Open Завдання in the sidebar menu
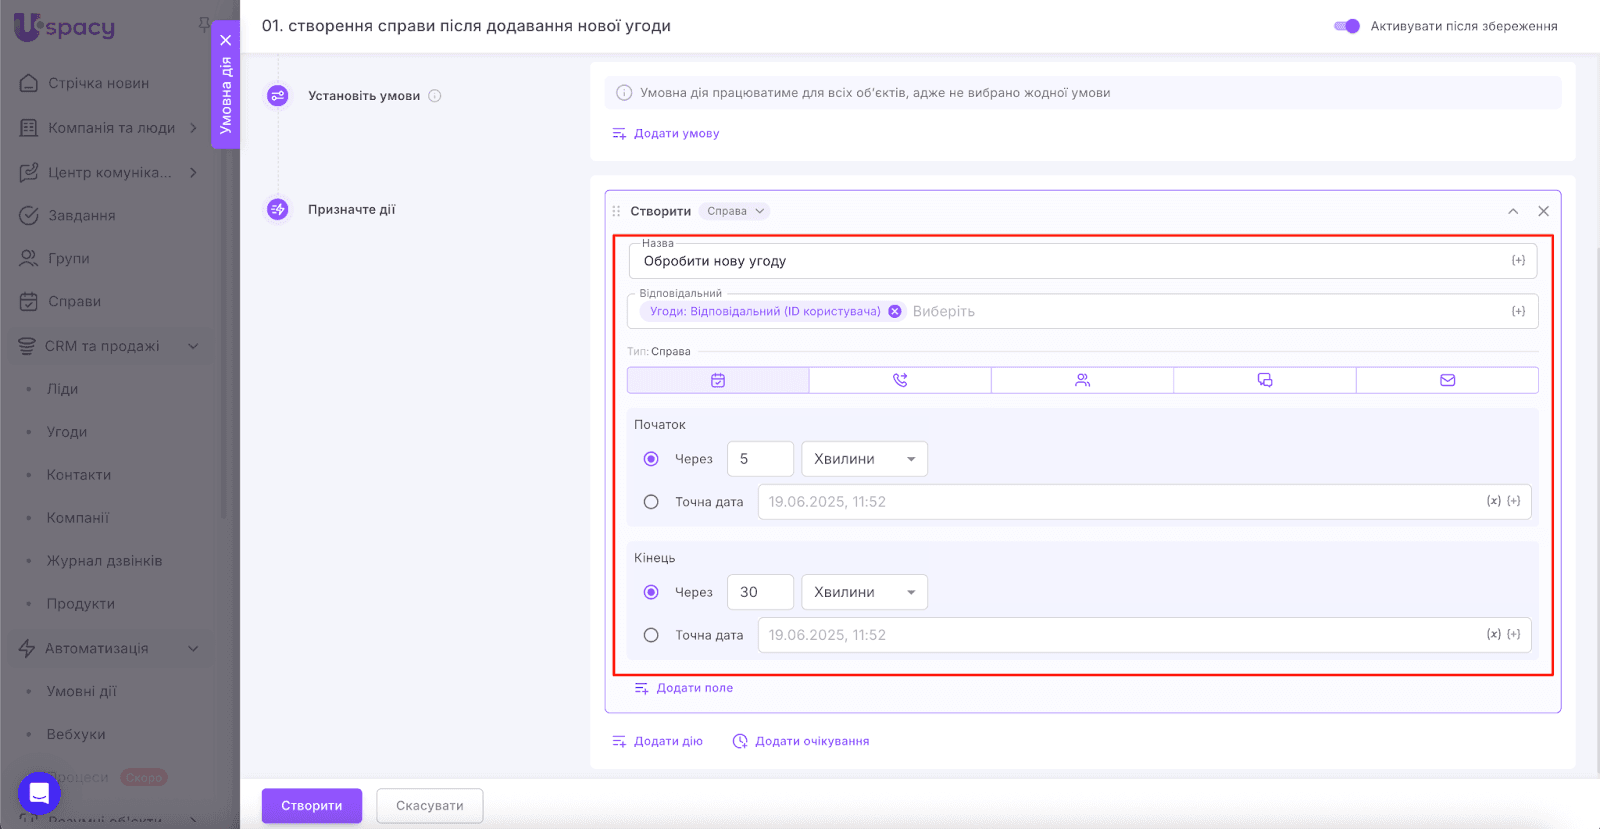 (81, 215)
